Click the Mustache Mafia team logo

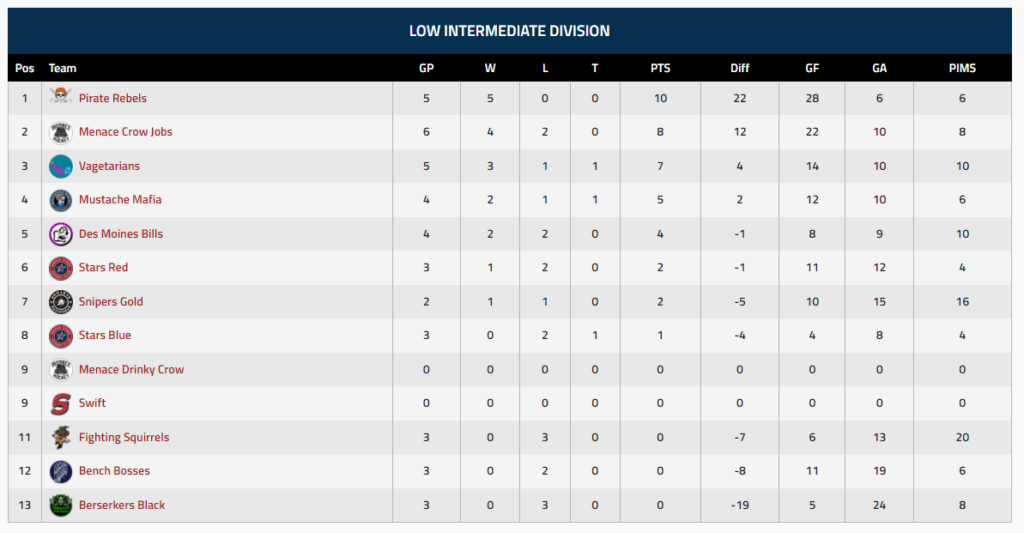[x=61, y=200]
